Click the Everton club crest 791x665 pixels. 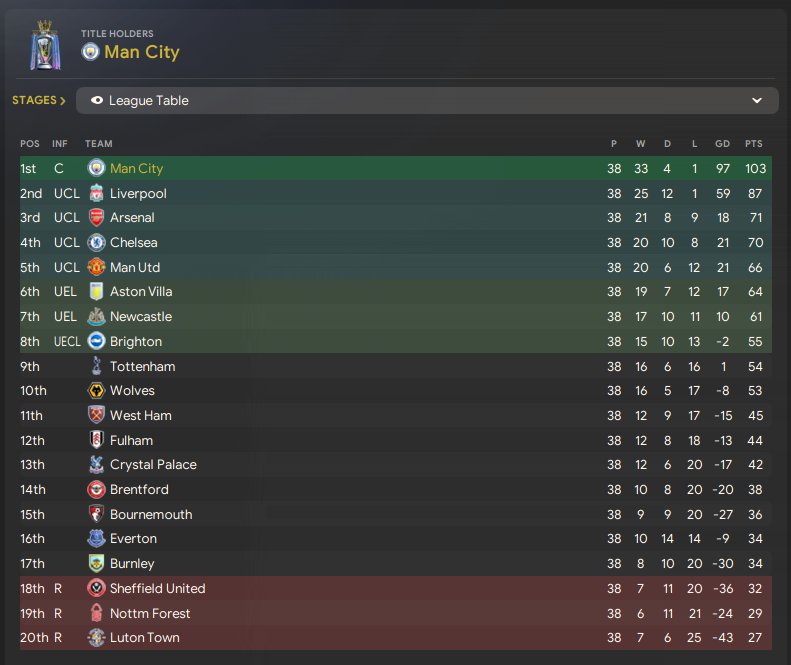[96, 539]
